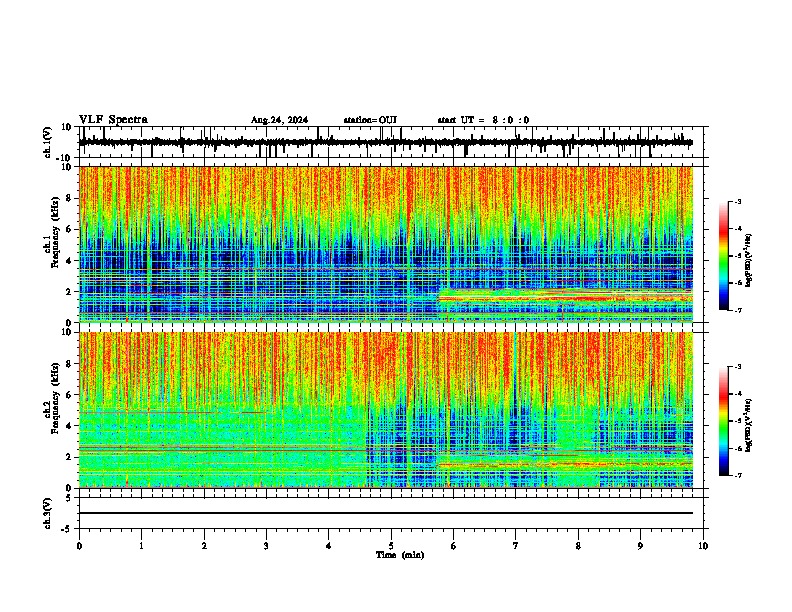Click the 'VLF Spectra' title text

click(113, 120)
